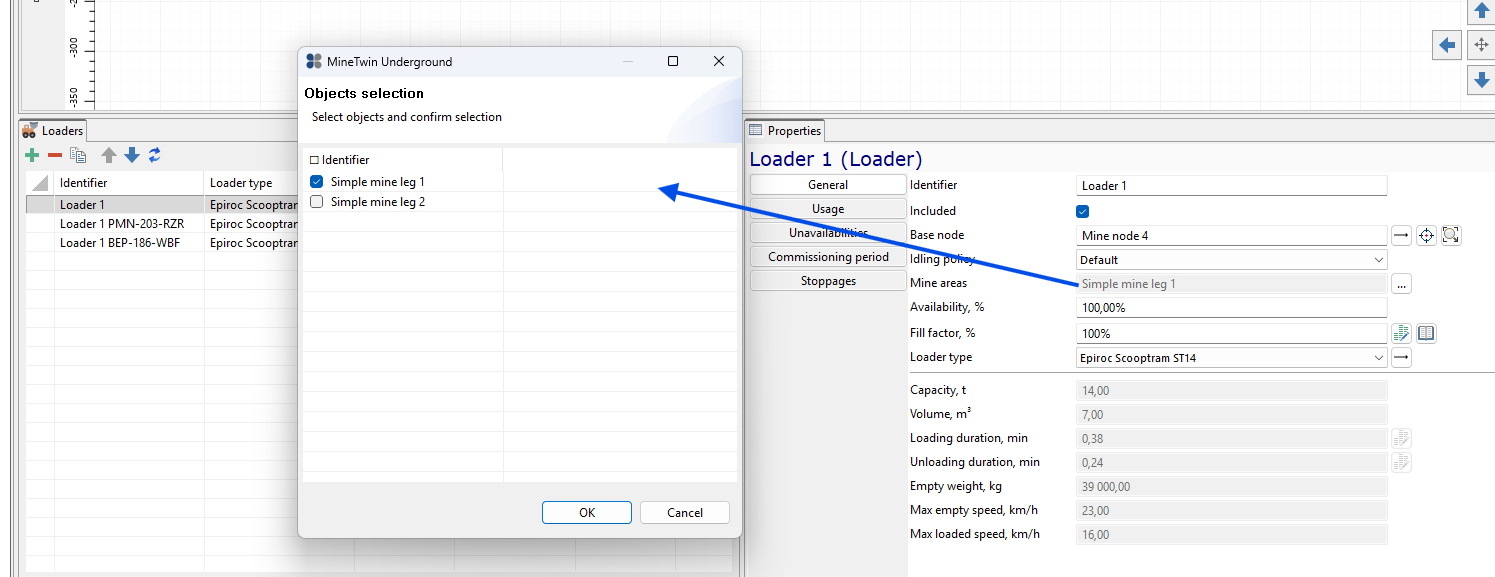This screenshot has height=577, width=1495.
Task: Click Simple mine leg 1 label in dialog
Action: [x=378, y=182]
